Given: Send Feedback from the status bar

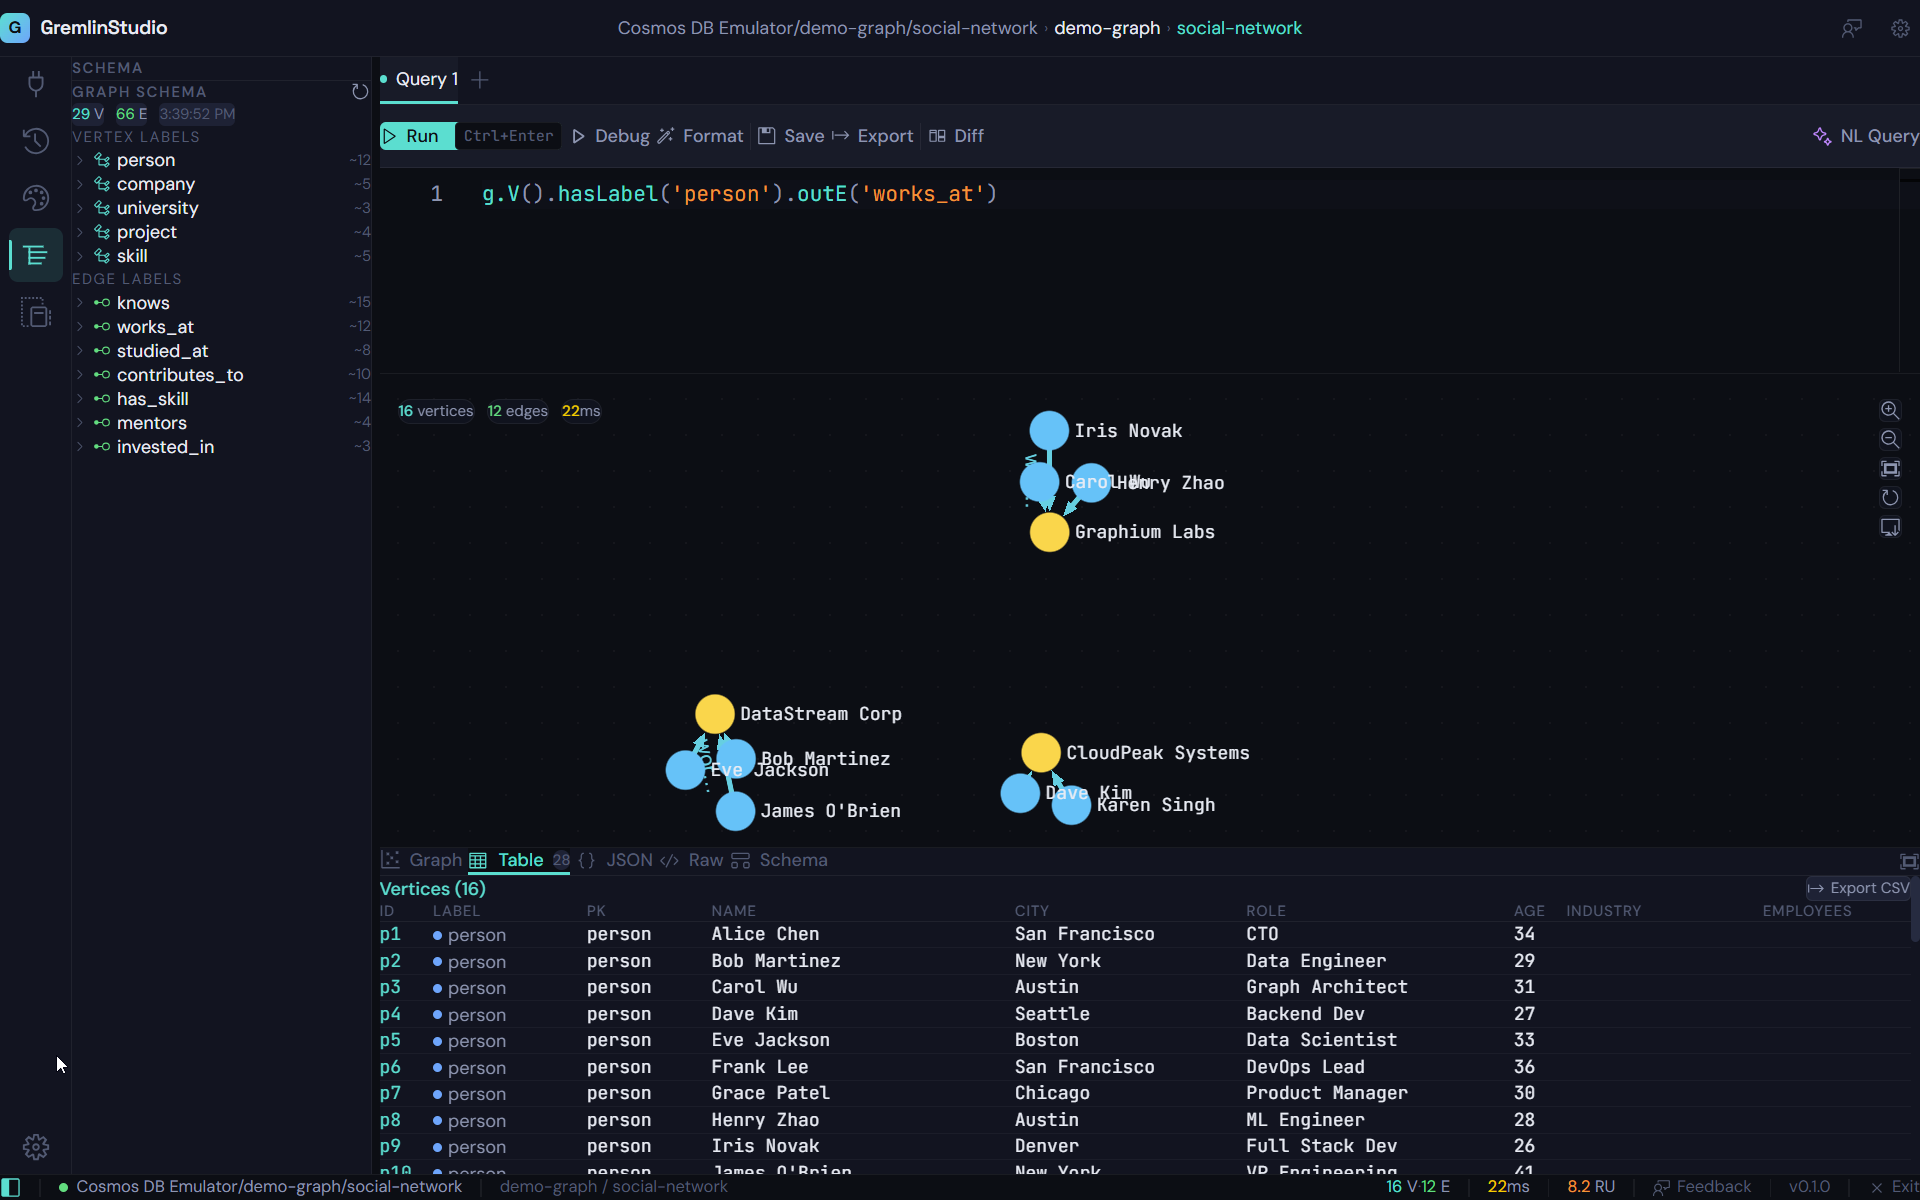Looking at the screenshot, I should click(x=1712, y=1187).
